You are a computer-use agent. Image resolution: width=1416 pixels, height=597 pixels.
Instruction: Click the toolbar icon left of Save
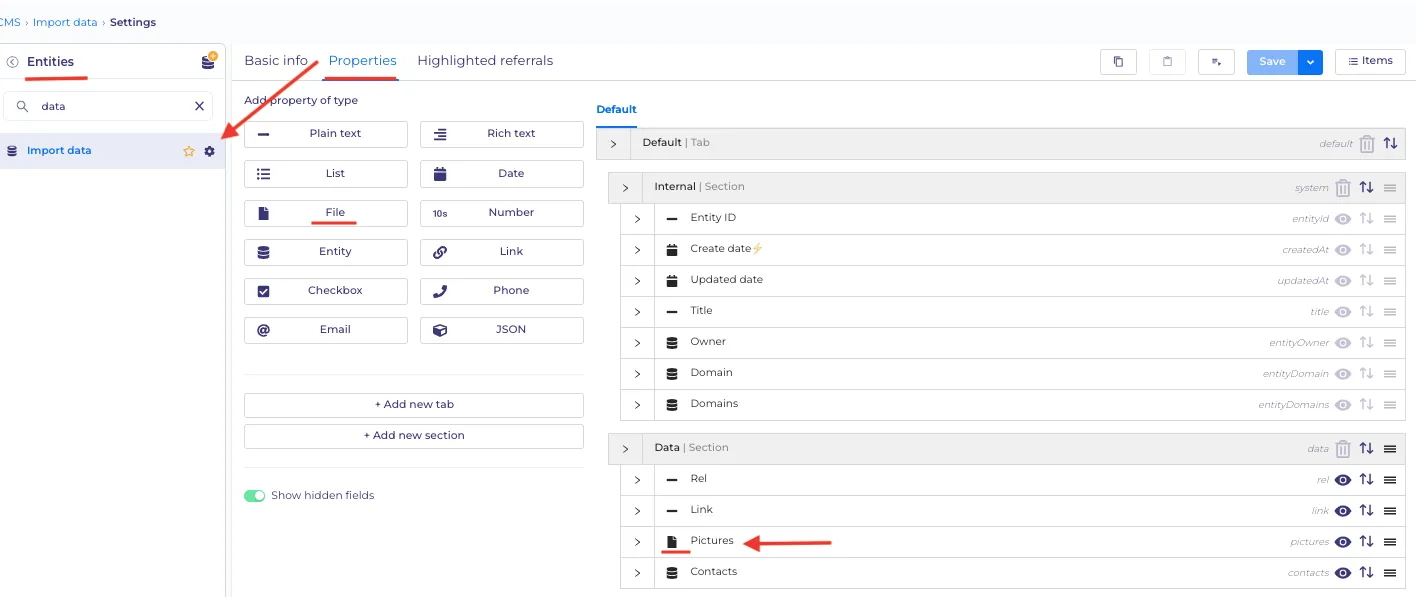pyautogui.click(x=1216, y=62)
